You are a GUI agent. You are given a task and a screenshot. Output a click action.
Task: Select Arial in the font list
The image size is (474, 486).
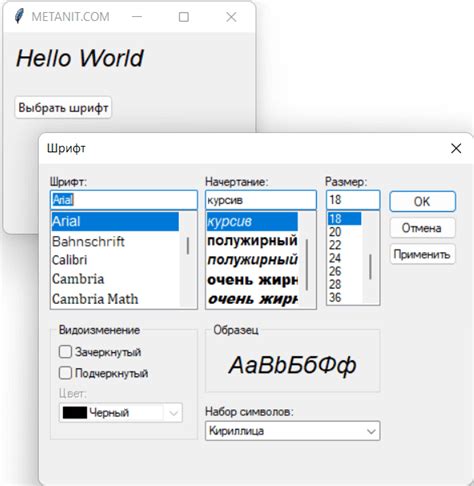[x=115, y=221]
